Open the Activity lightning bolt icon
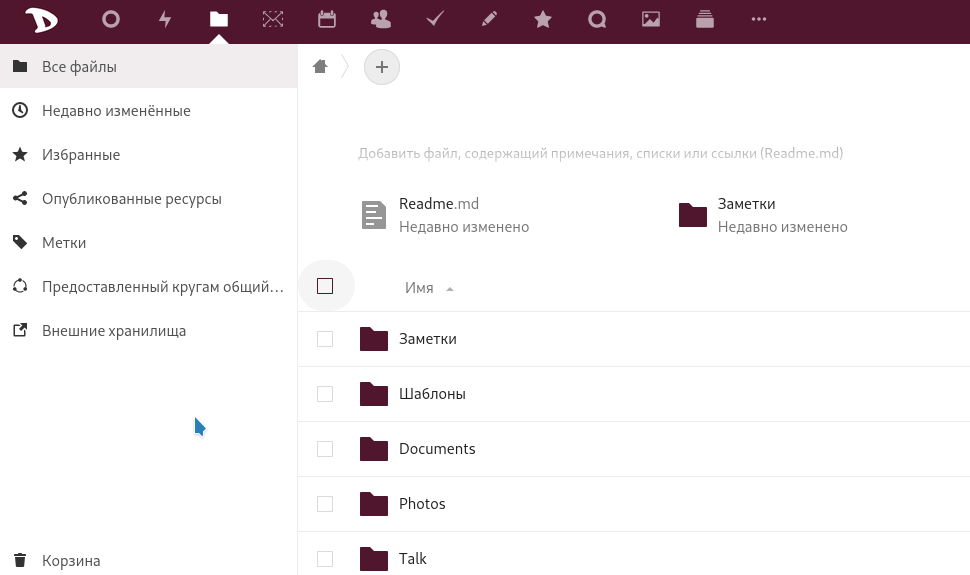This screenshot has height=575, width=970. [x=165, y=19]
